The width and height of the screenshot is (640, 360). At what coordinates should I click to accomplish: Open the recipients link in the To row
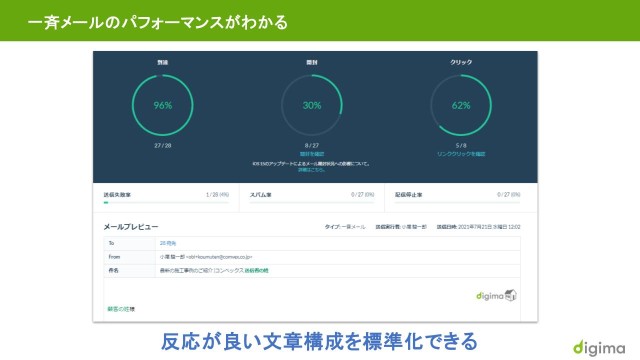click(x=168, y=243)
